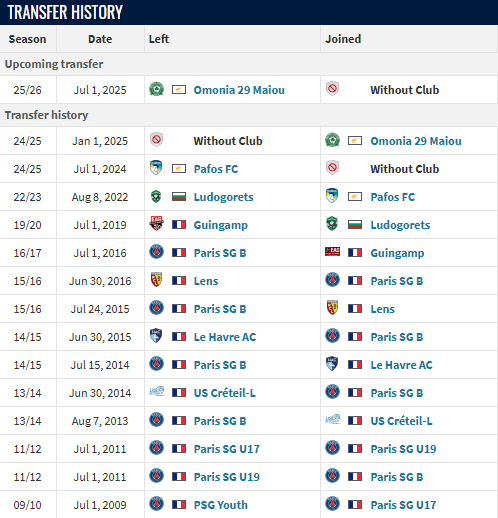Open Paris SG U19 link in Joined column
498x518 pixels.
click(x=403, y=449)
